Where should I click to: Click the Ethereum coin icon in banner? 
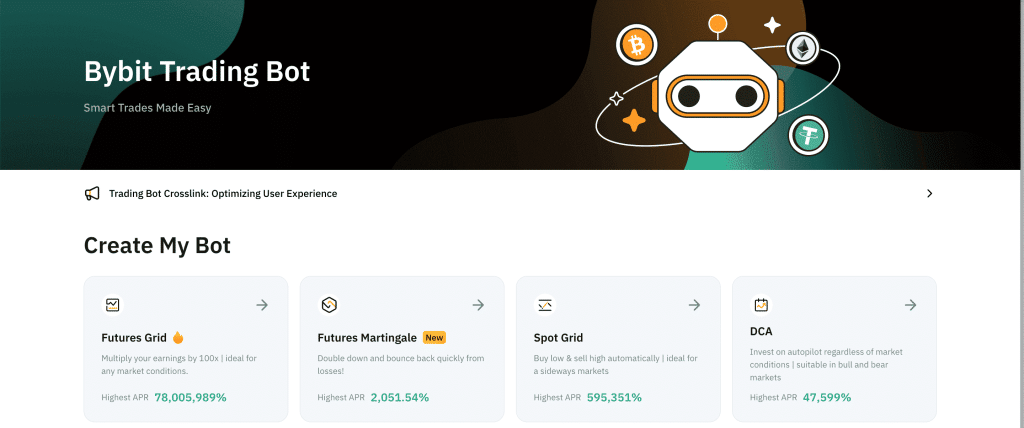pos(800,47)
